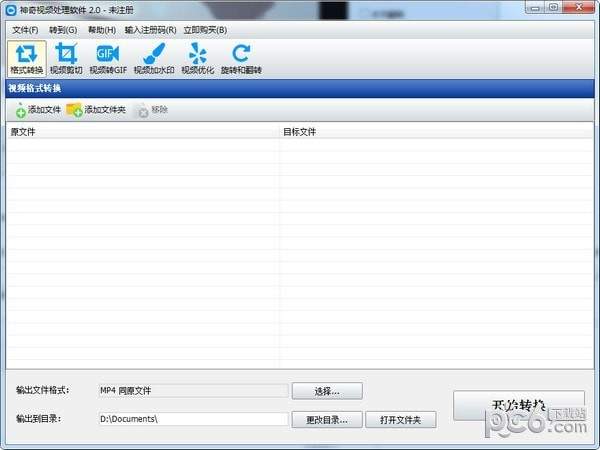Click the 更改目录... button
This screenshot has height=450, width=600.
click(x=327, y=420)
